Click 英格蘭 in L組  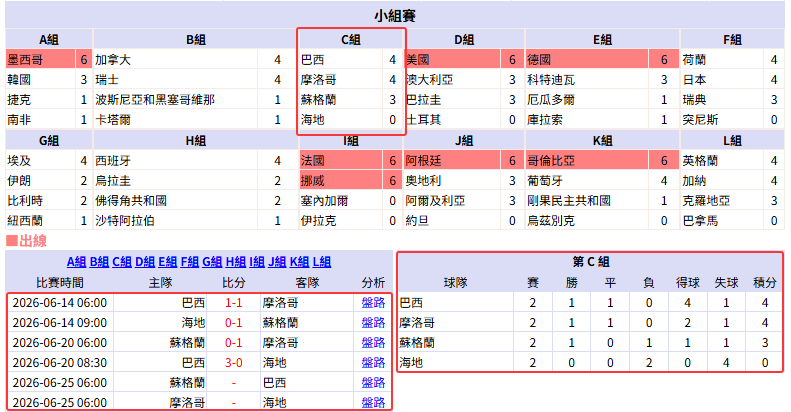[x=701, y=161]
